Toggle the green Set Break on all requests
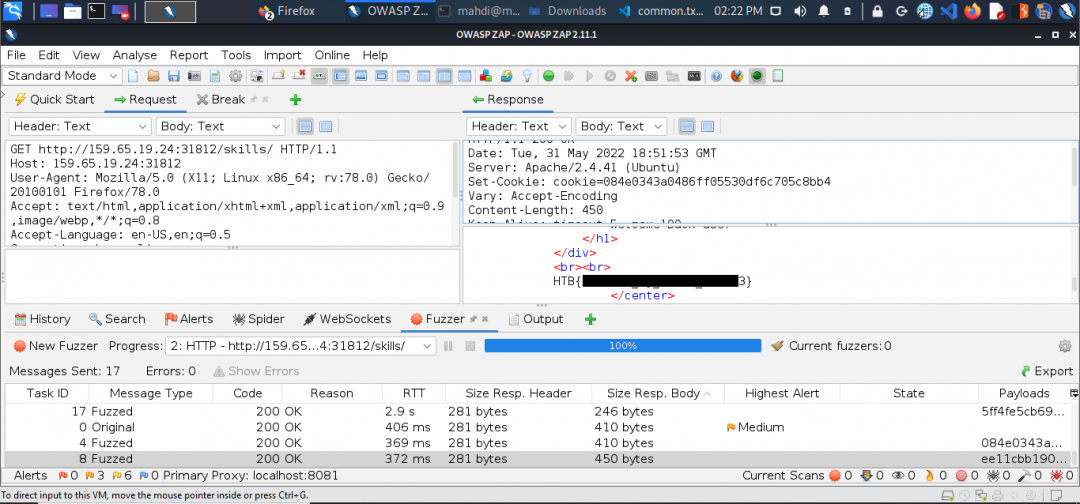Image resolution: width=1080 pixels, height=504 pixels. point(548,76)
